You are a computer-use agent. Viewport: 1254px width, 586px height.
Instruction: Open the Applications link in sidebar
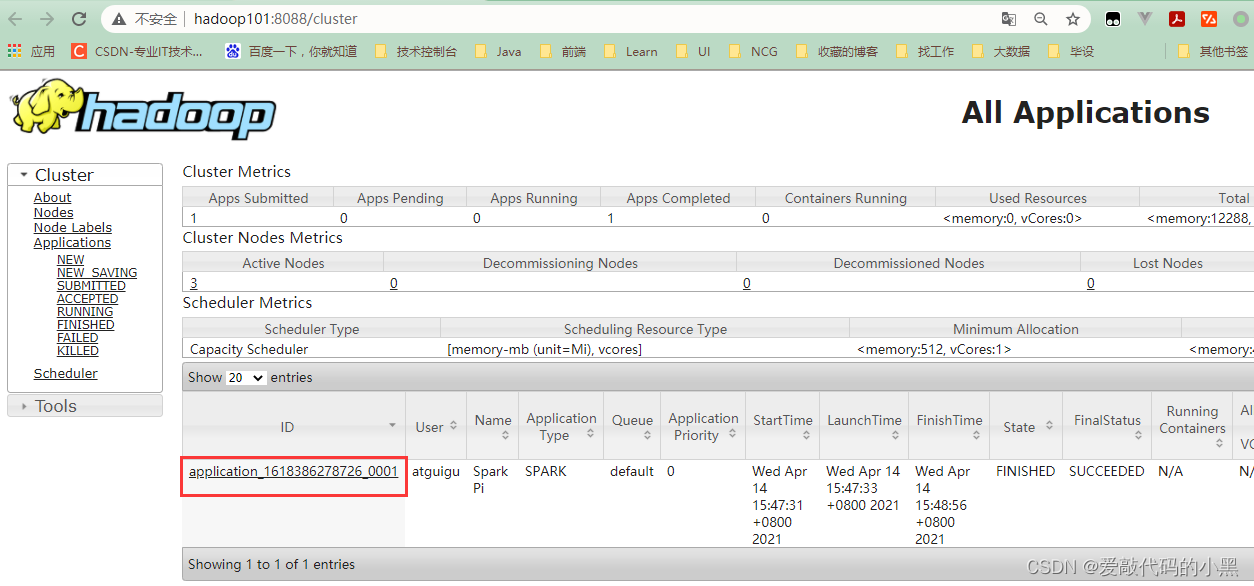tap(72, 243)
